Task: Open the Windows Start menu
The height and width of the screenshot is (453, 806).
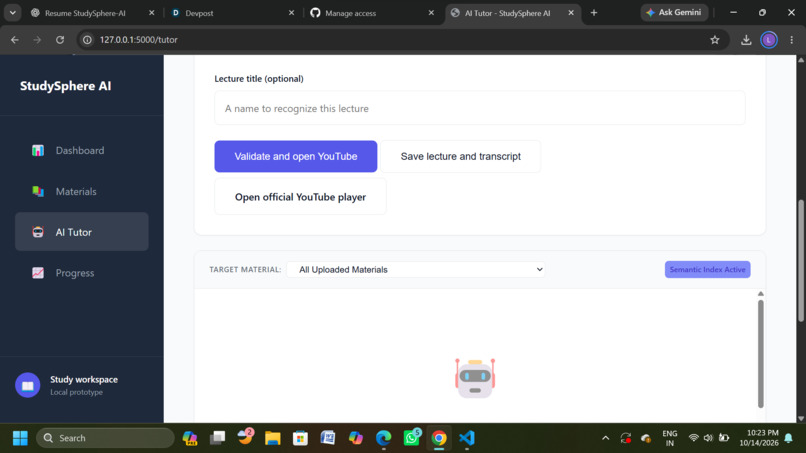Action: click(x=20, y=438)
